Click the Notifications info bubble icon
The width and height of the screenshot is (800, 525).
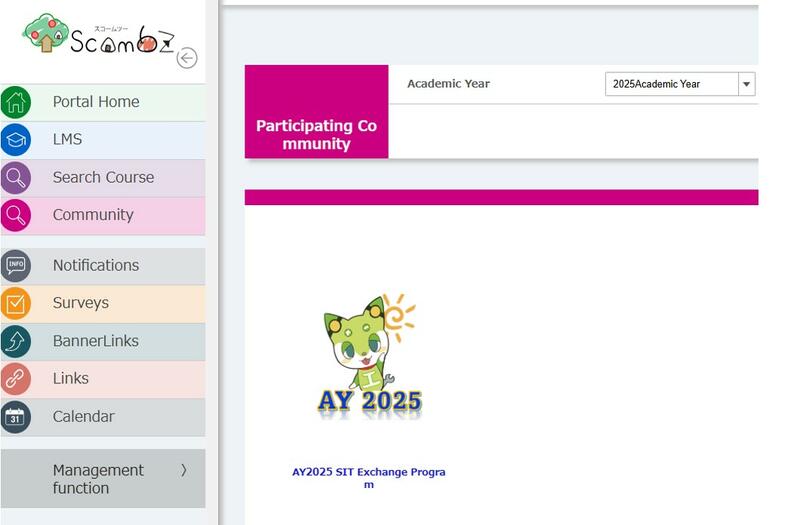16,266
